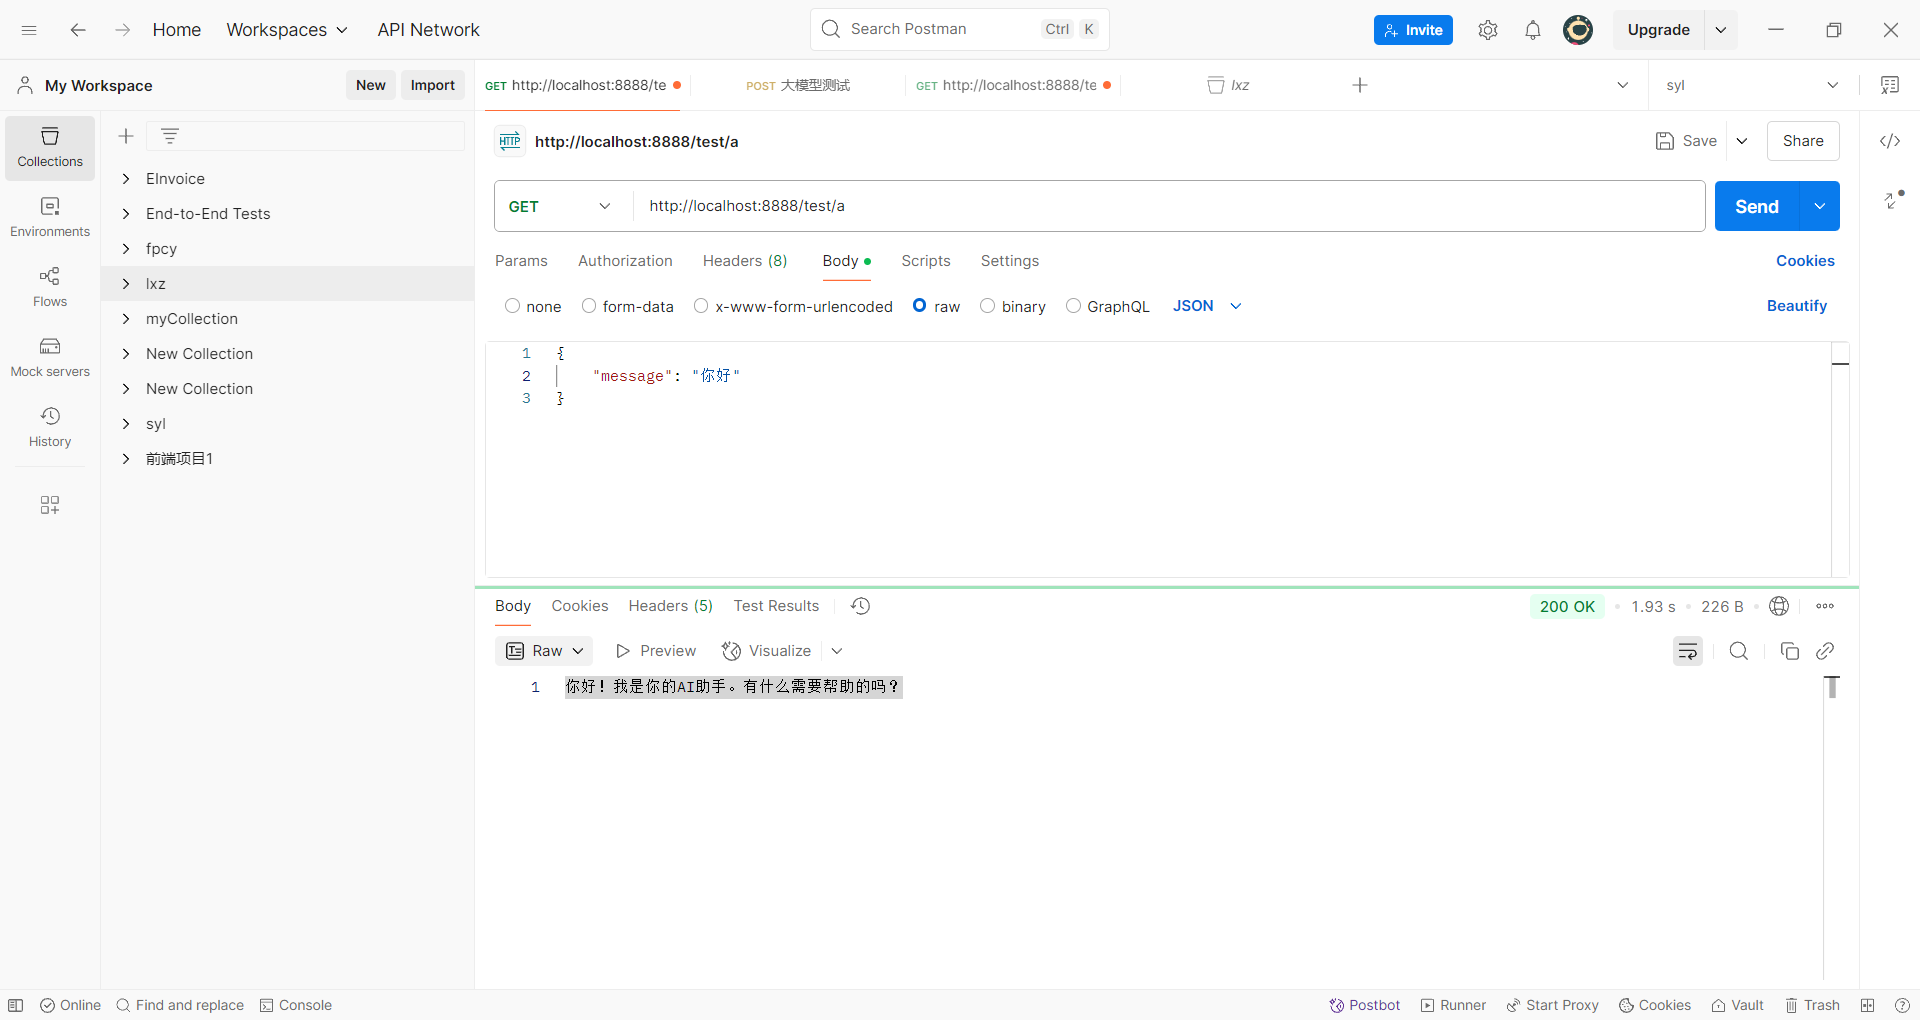Create new collection with plus icon
Screen dimensions: 1920x1020
coord(126,136)
